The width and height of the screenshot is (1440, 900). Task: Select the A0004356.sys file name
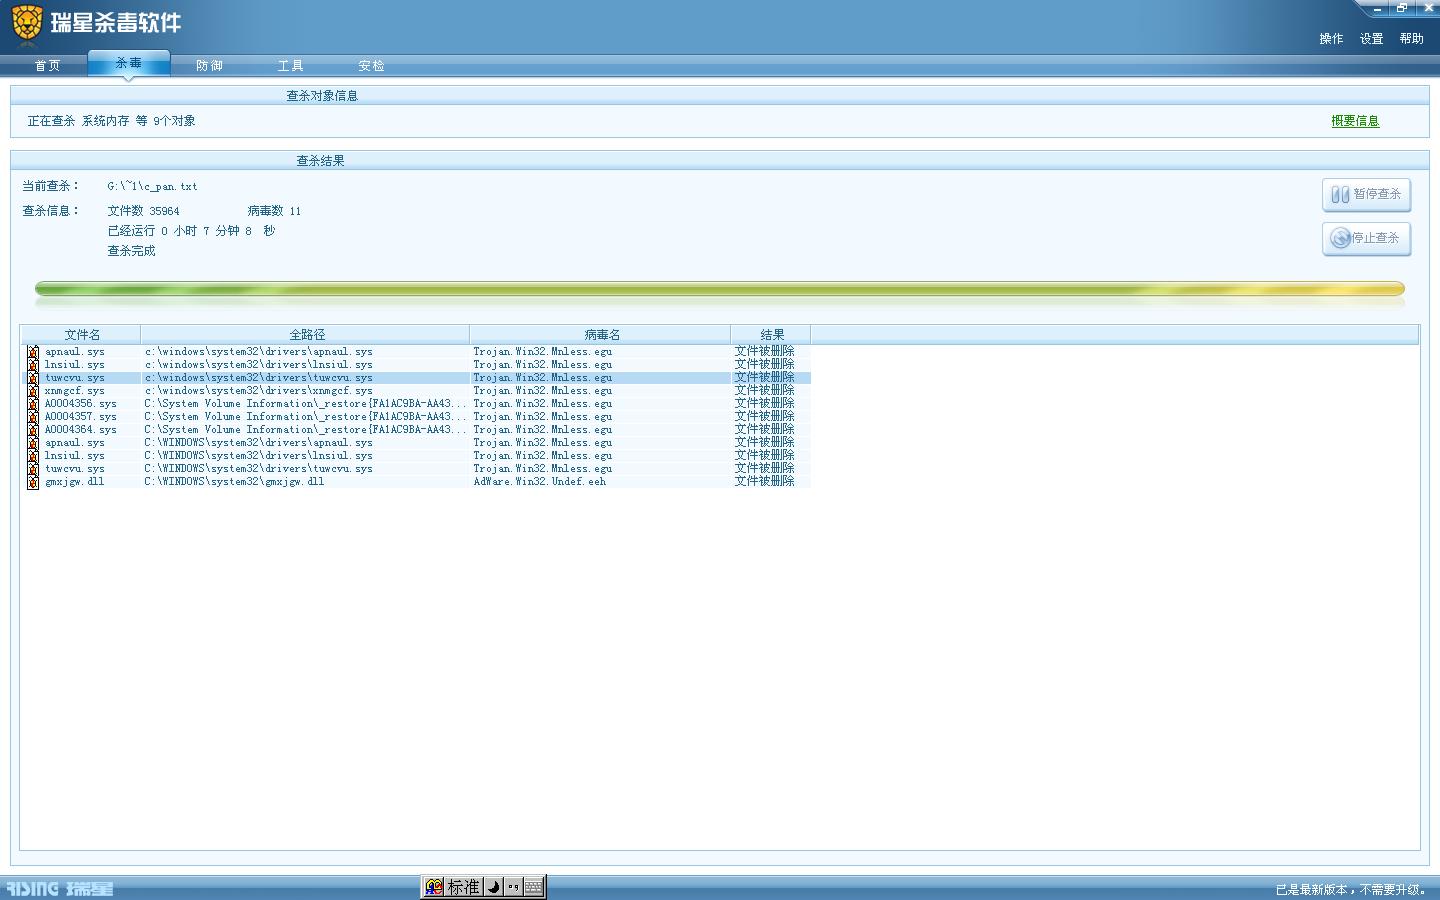(81, 404)
